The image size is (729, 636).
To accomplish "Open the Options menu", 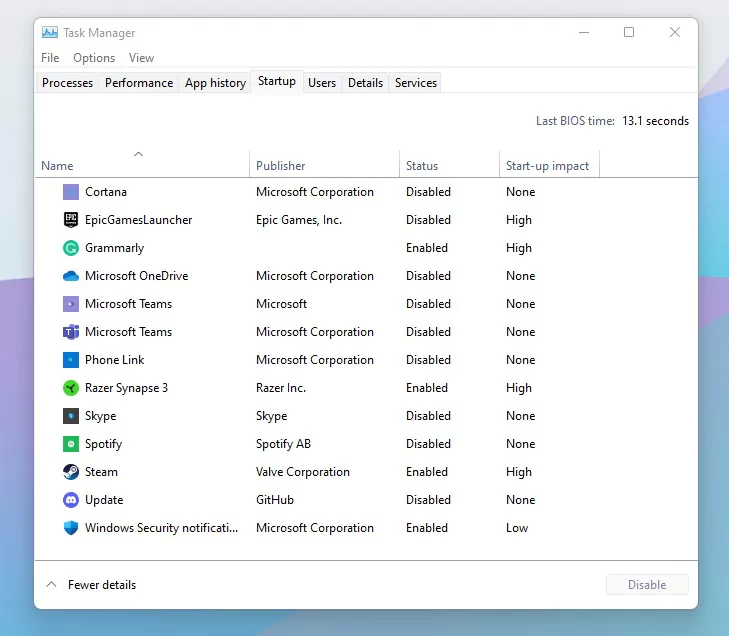I will [94, 58].
